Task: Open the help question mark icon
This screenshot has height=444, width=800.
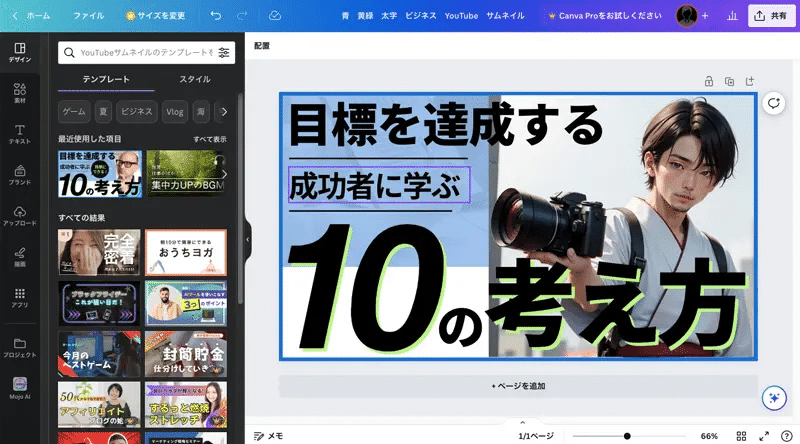Action: (786, 436)
